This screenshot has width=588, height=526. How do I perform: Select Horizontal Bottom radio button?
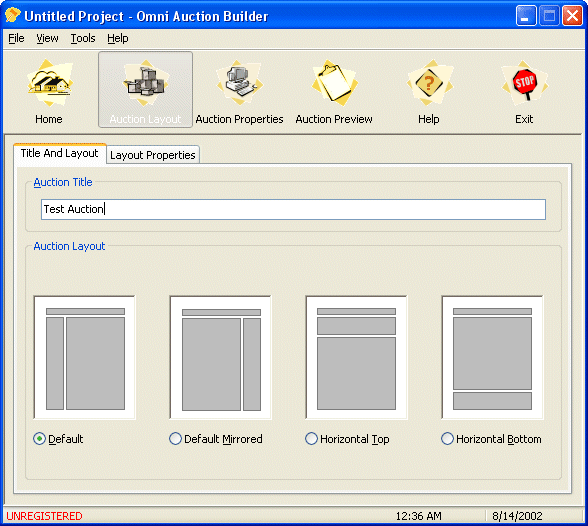(447, 439)
